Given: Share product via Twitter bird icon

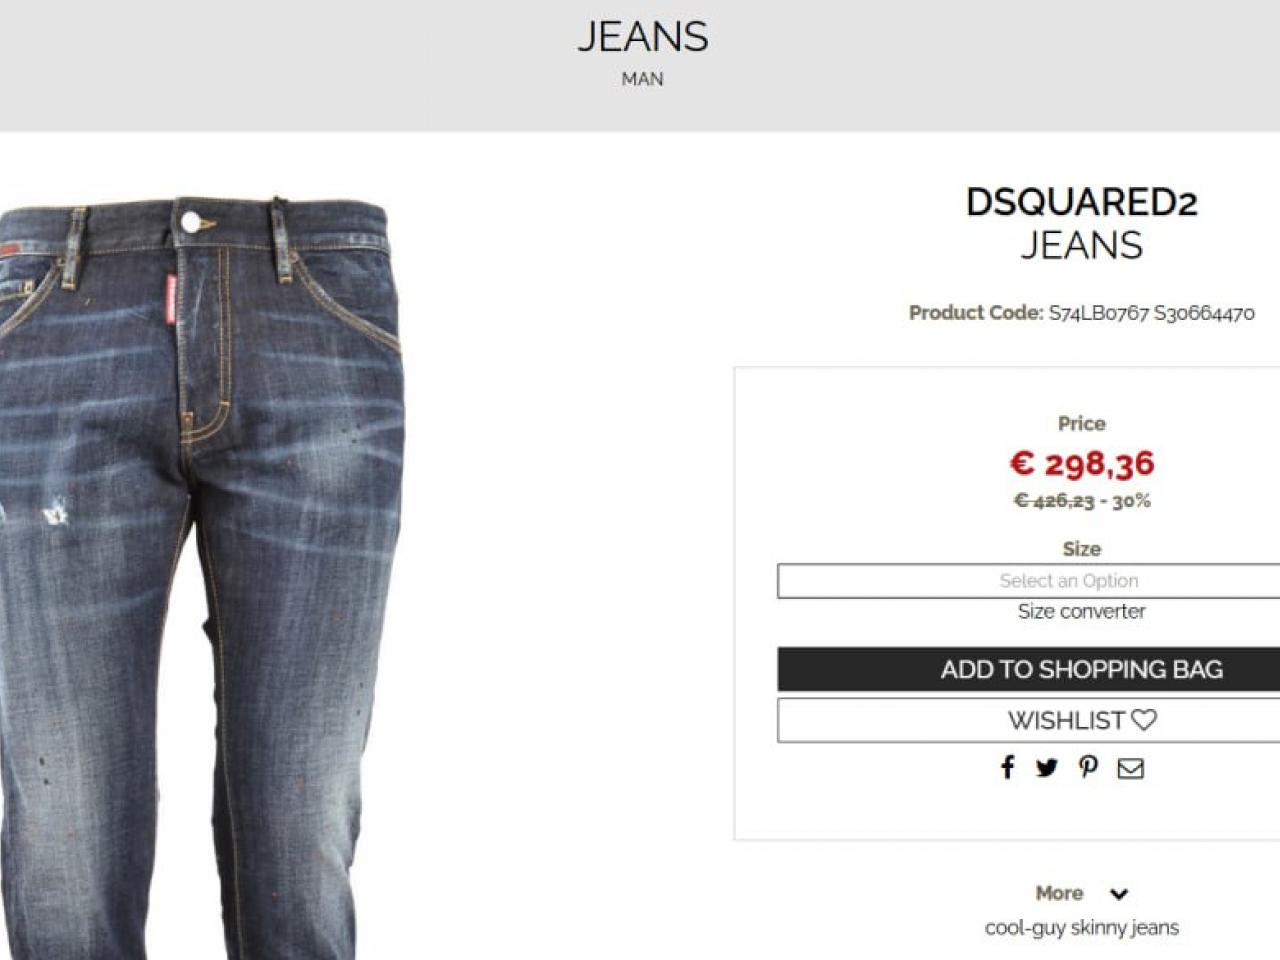Looking at the screenshot, I should pos(1047,768).
